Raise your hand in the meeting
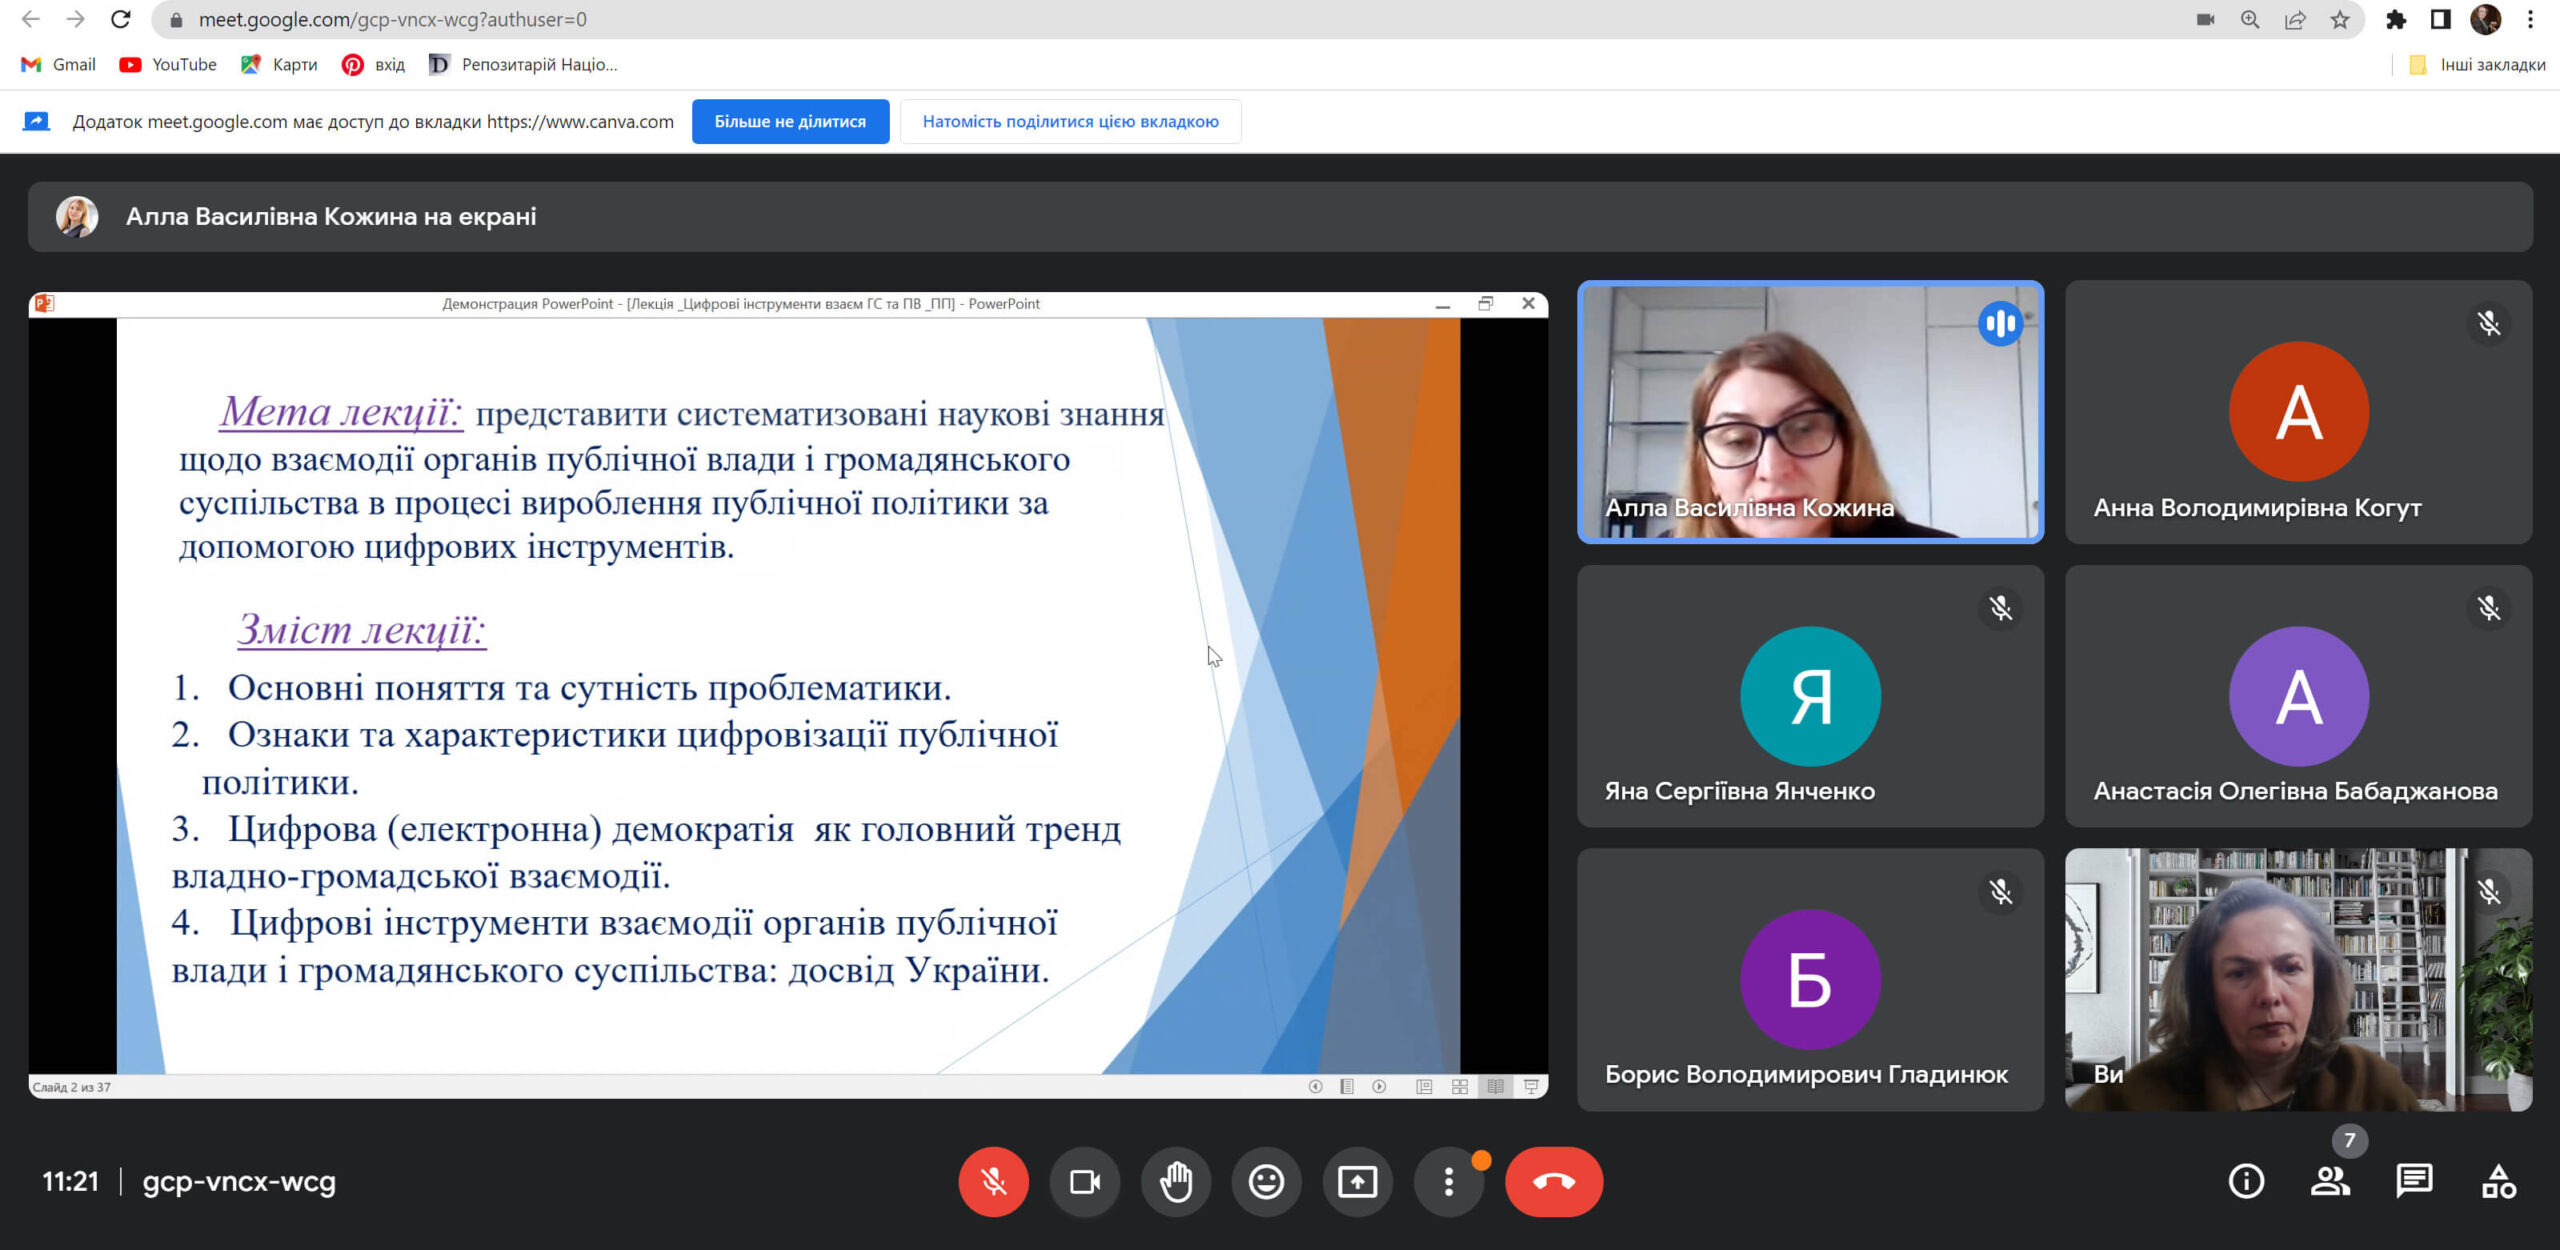The image size is (2560, 1250). (x=1175, y=1182)
